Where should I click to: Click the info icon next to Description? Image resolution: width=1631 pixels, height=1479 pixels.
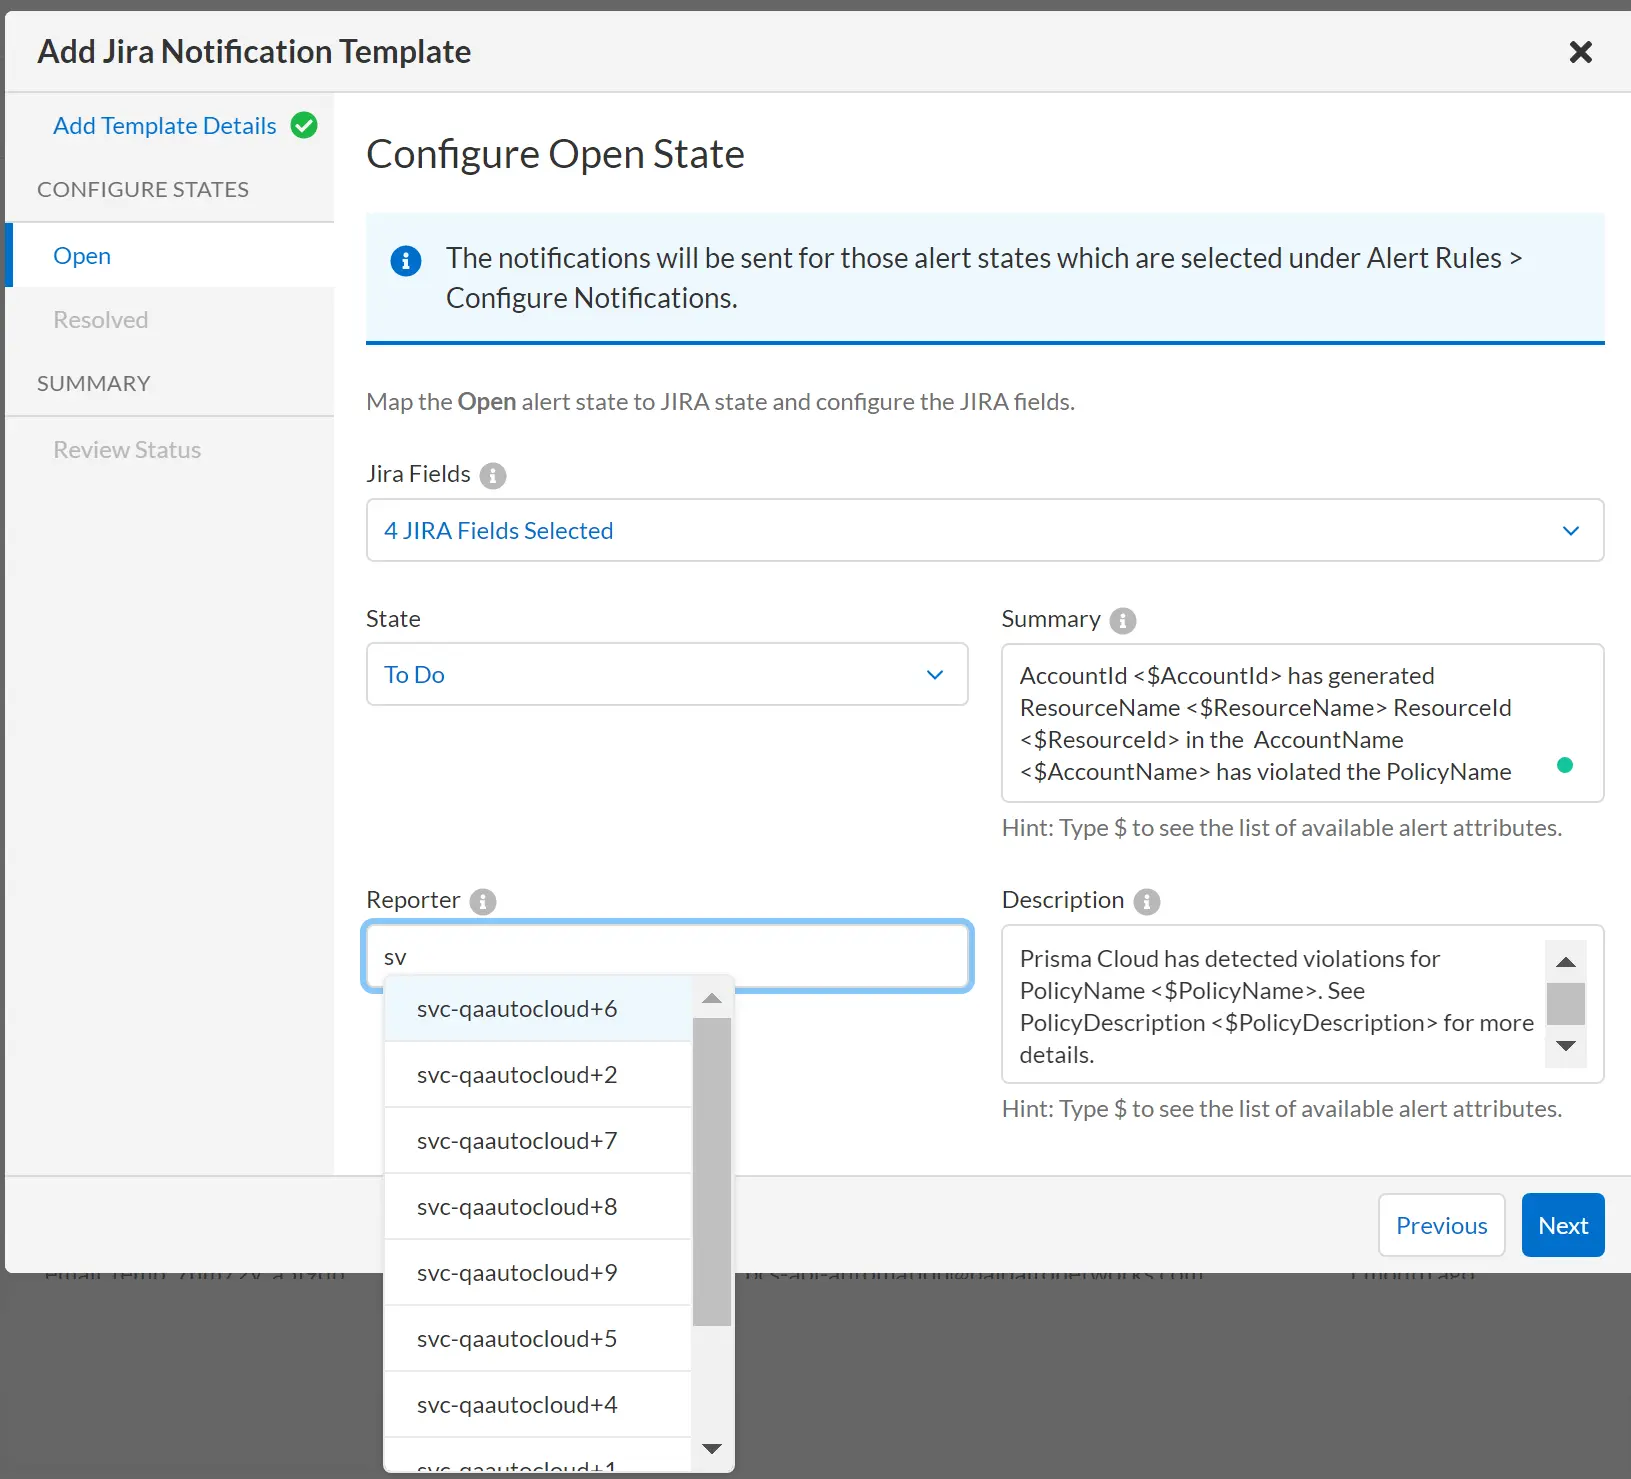point(1147,901)
